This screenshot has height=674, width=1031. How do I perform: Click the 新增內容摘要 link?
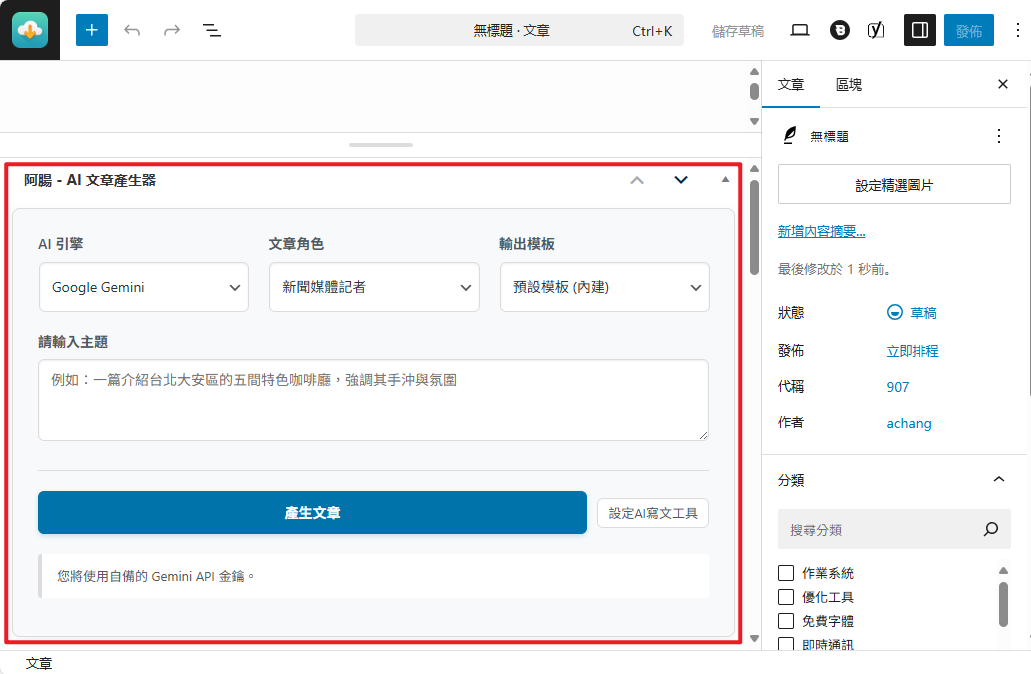821,231
